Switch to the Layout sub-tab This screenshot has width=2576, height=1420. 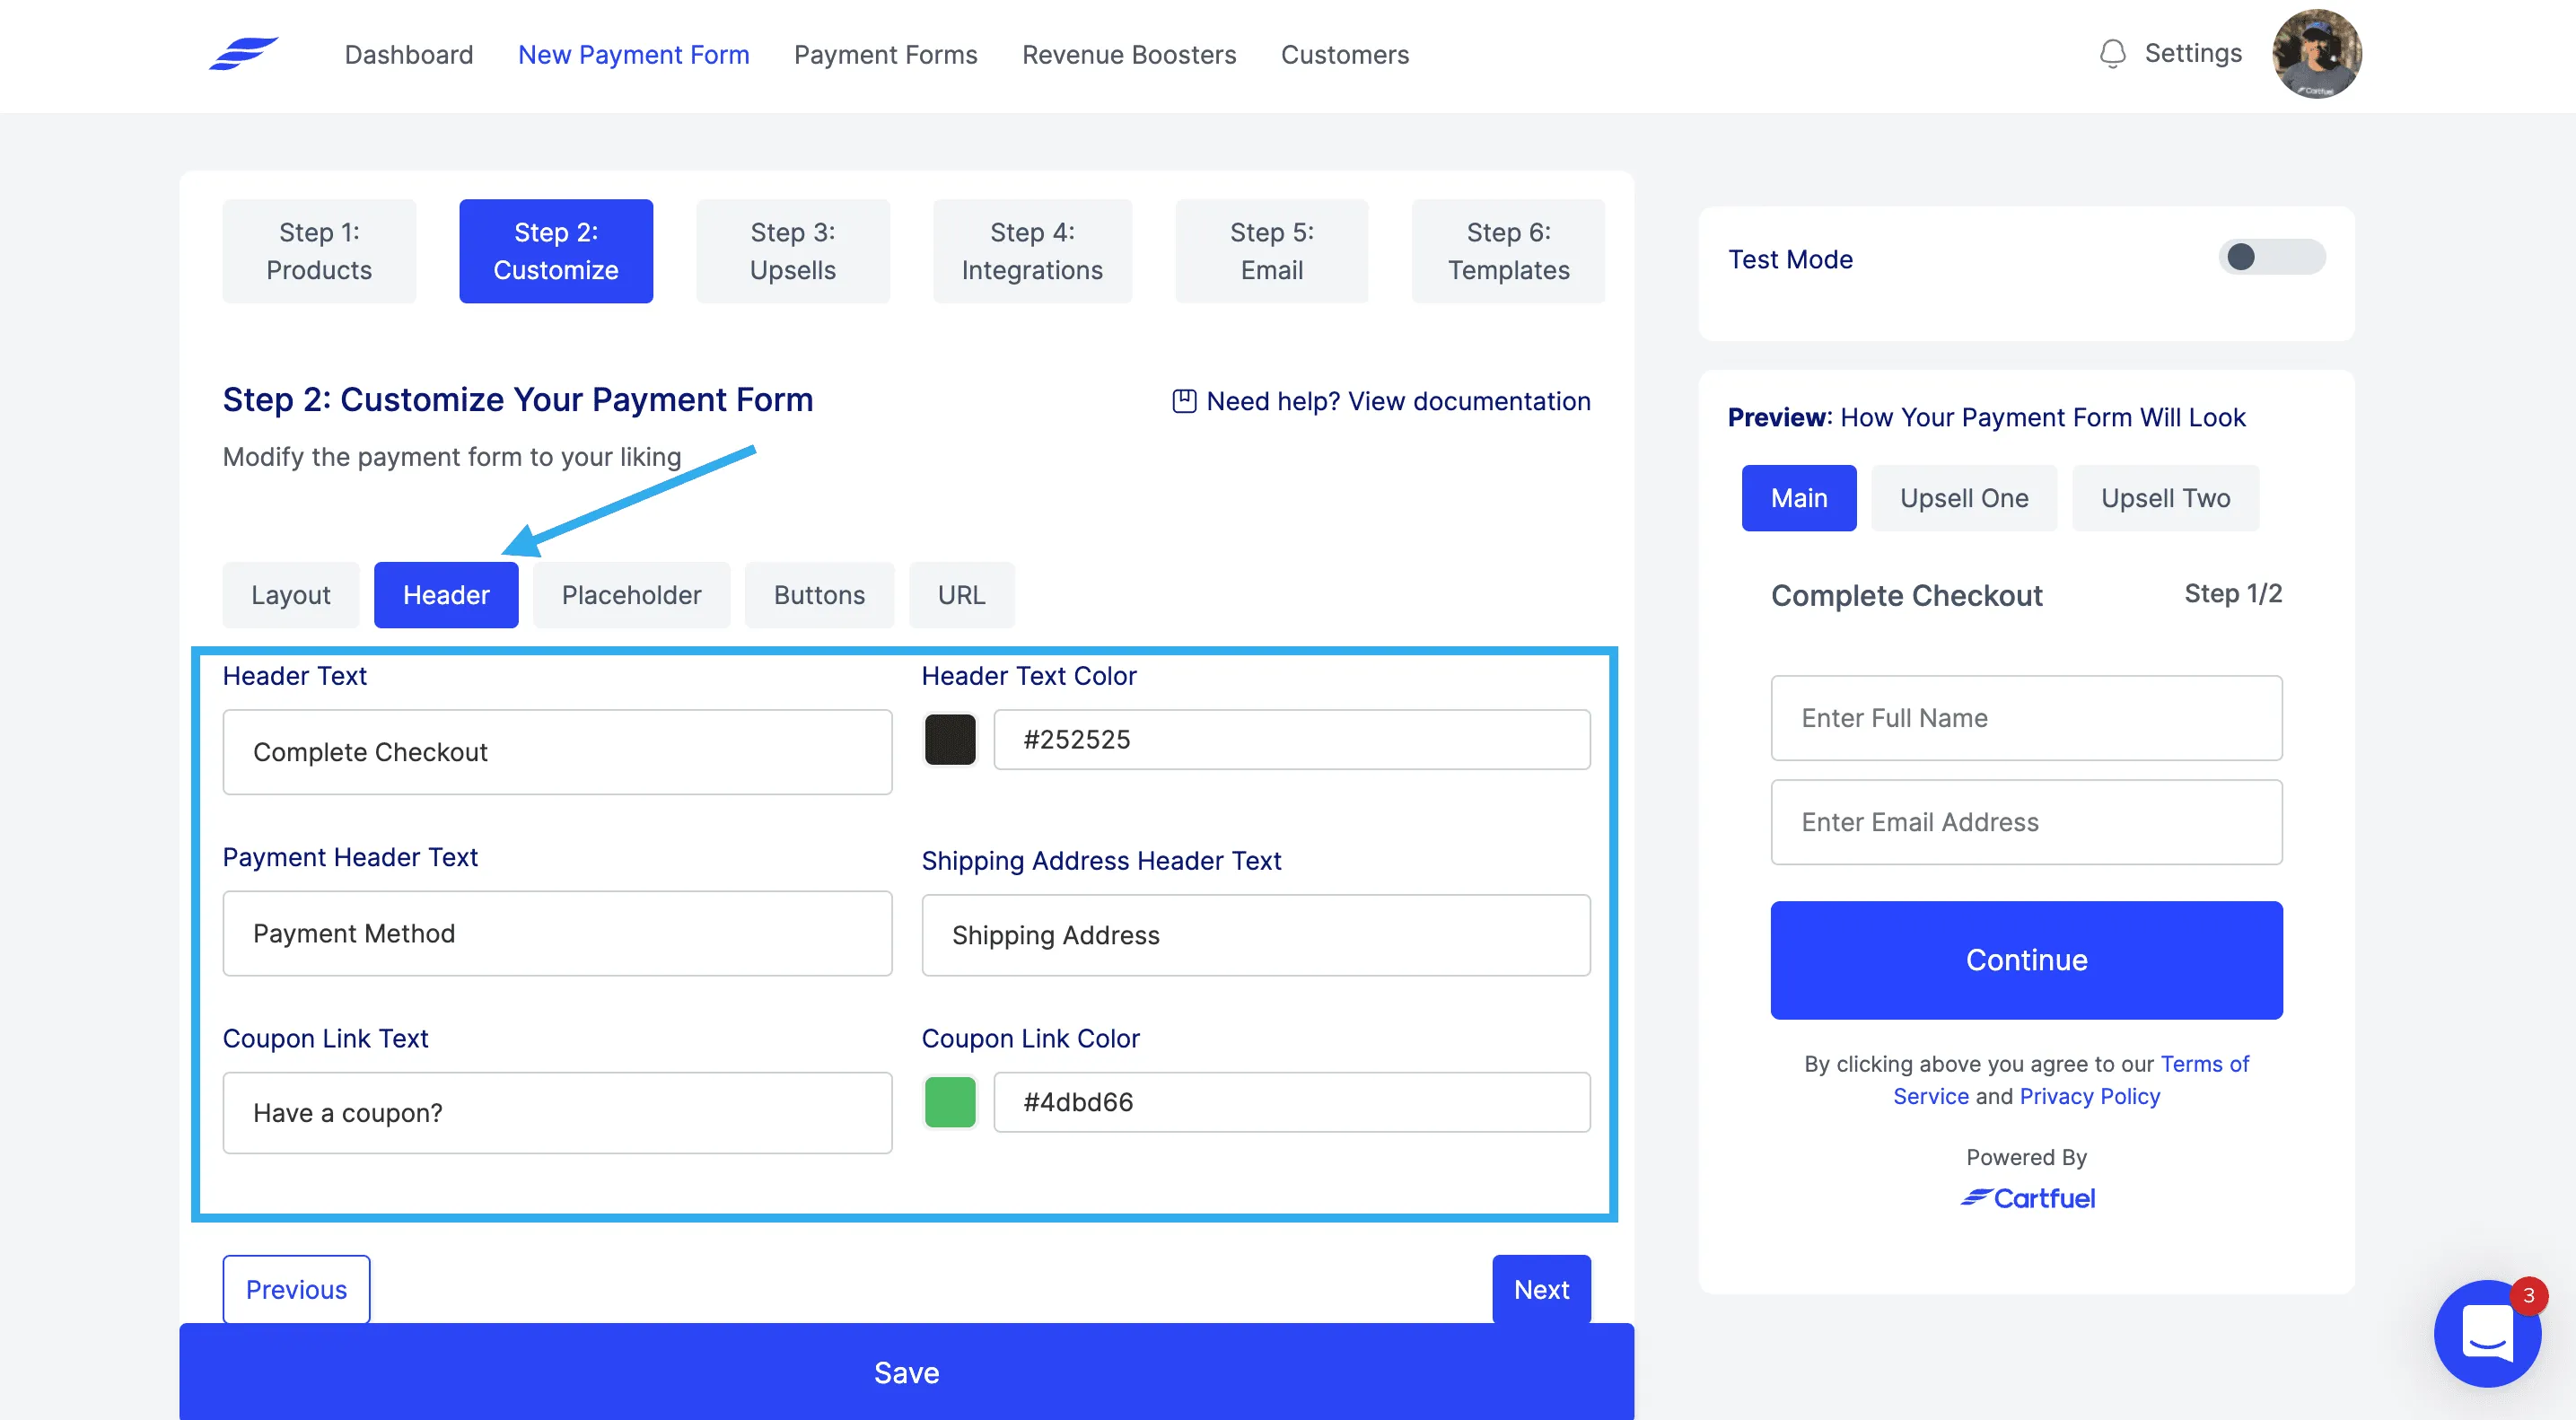[291, 595]
